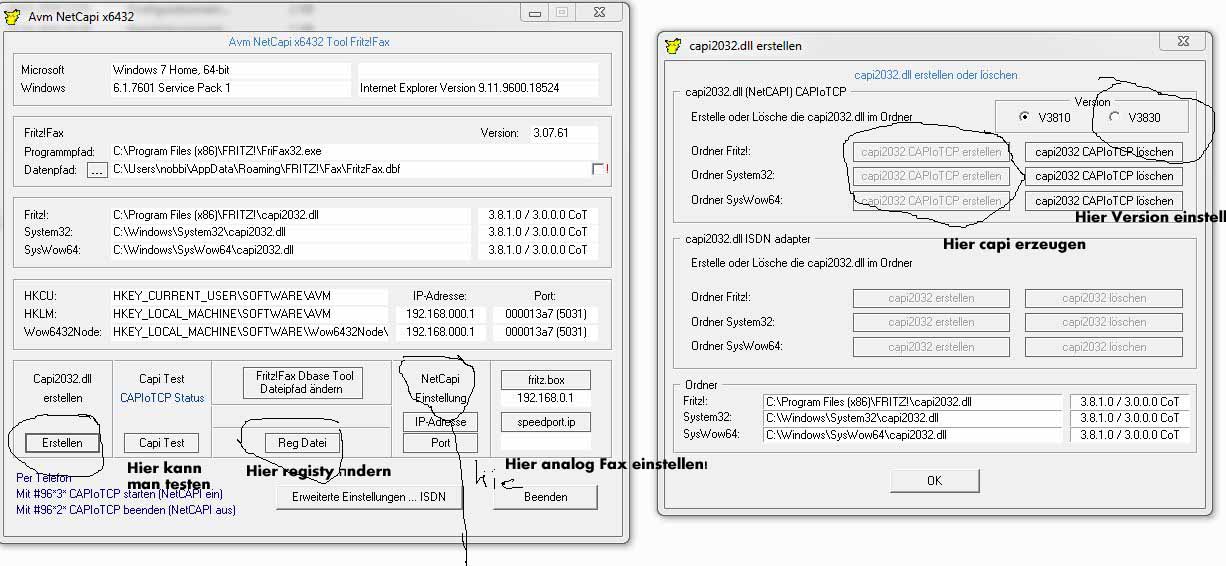Click the HKLM IP-Adresse 192.168.000.1 field

pos(439,314)
